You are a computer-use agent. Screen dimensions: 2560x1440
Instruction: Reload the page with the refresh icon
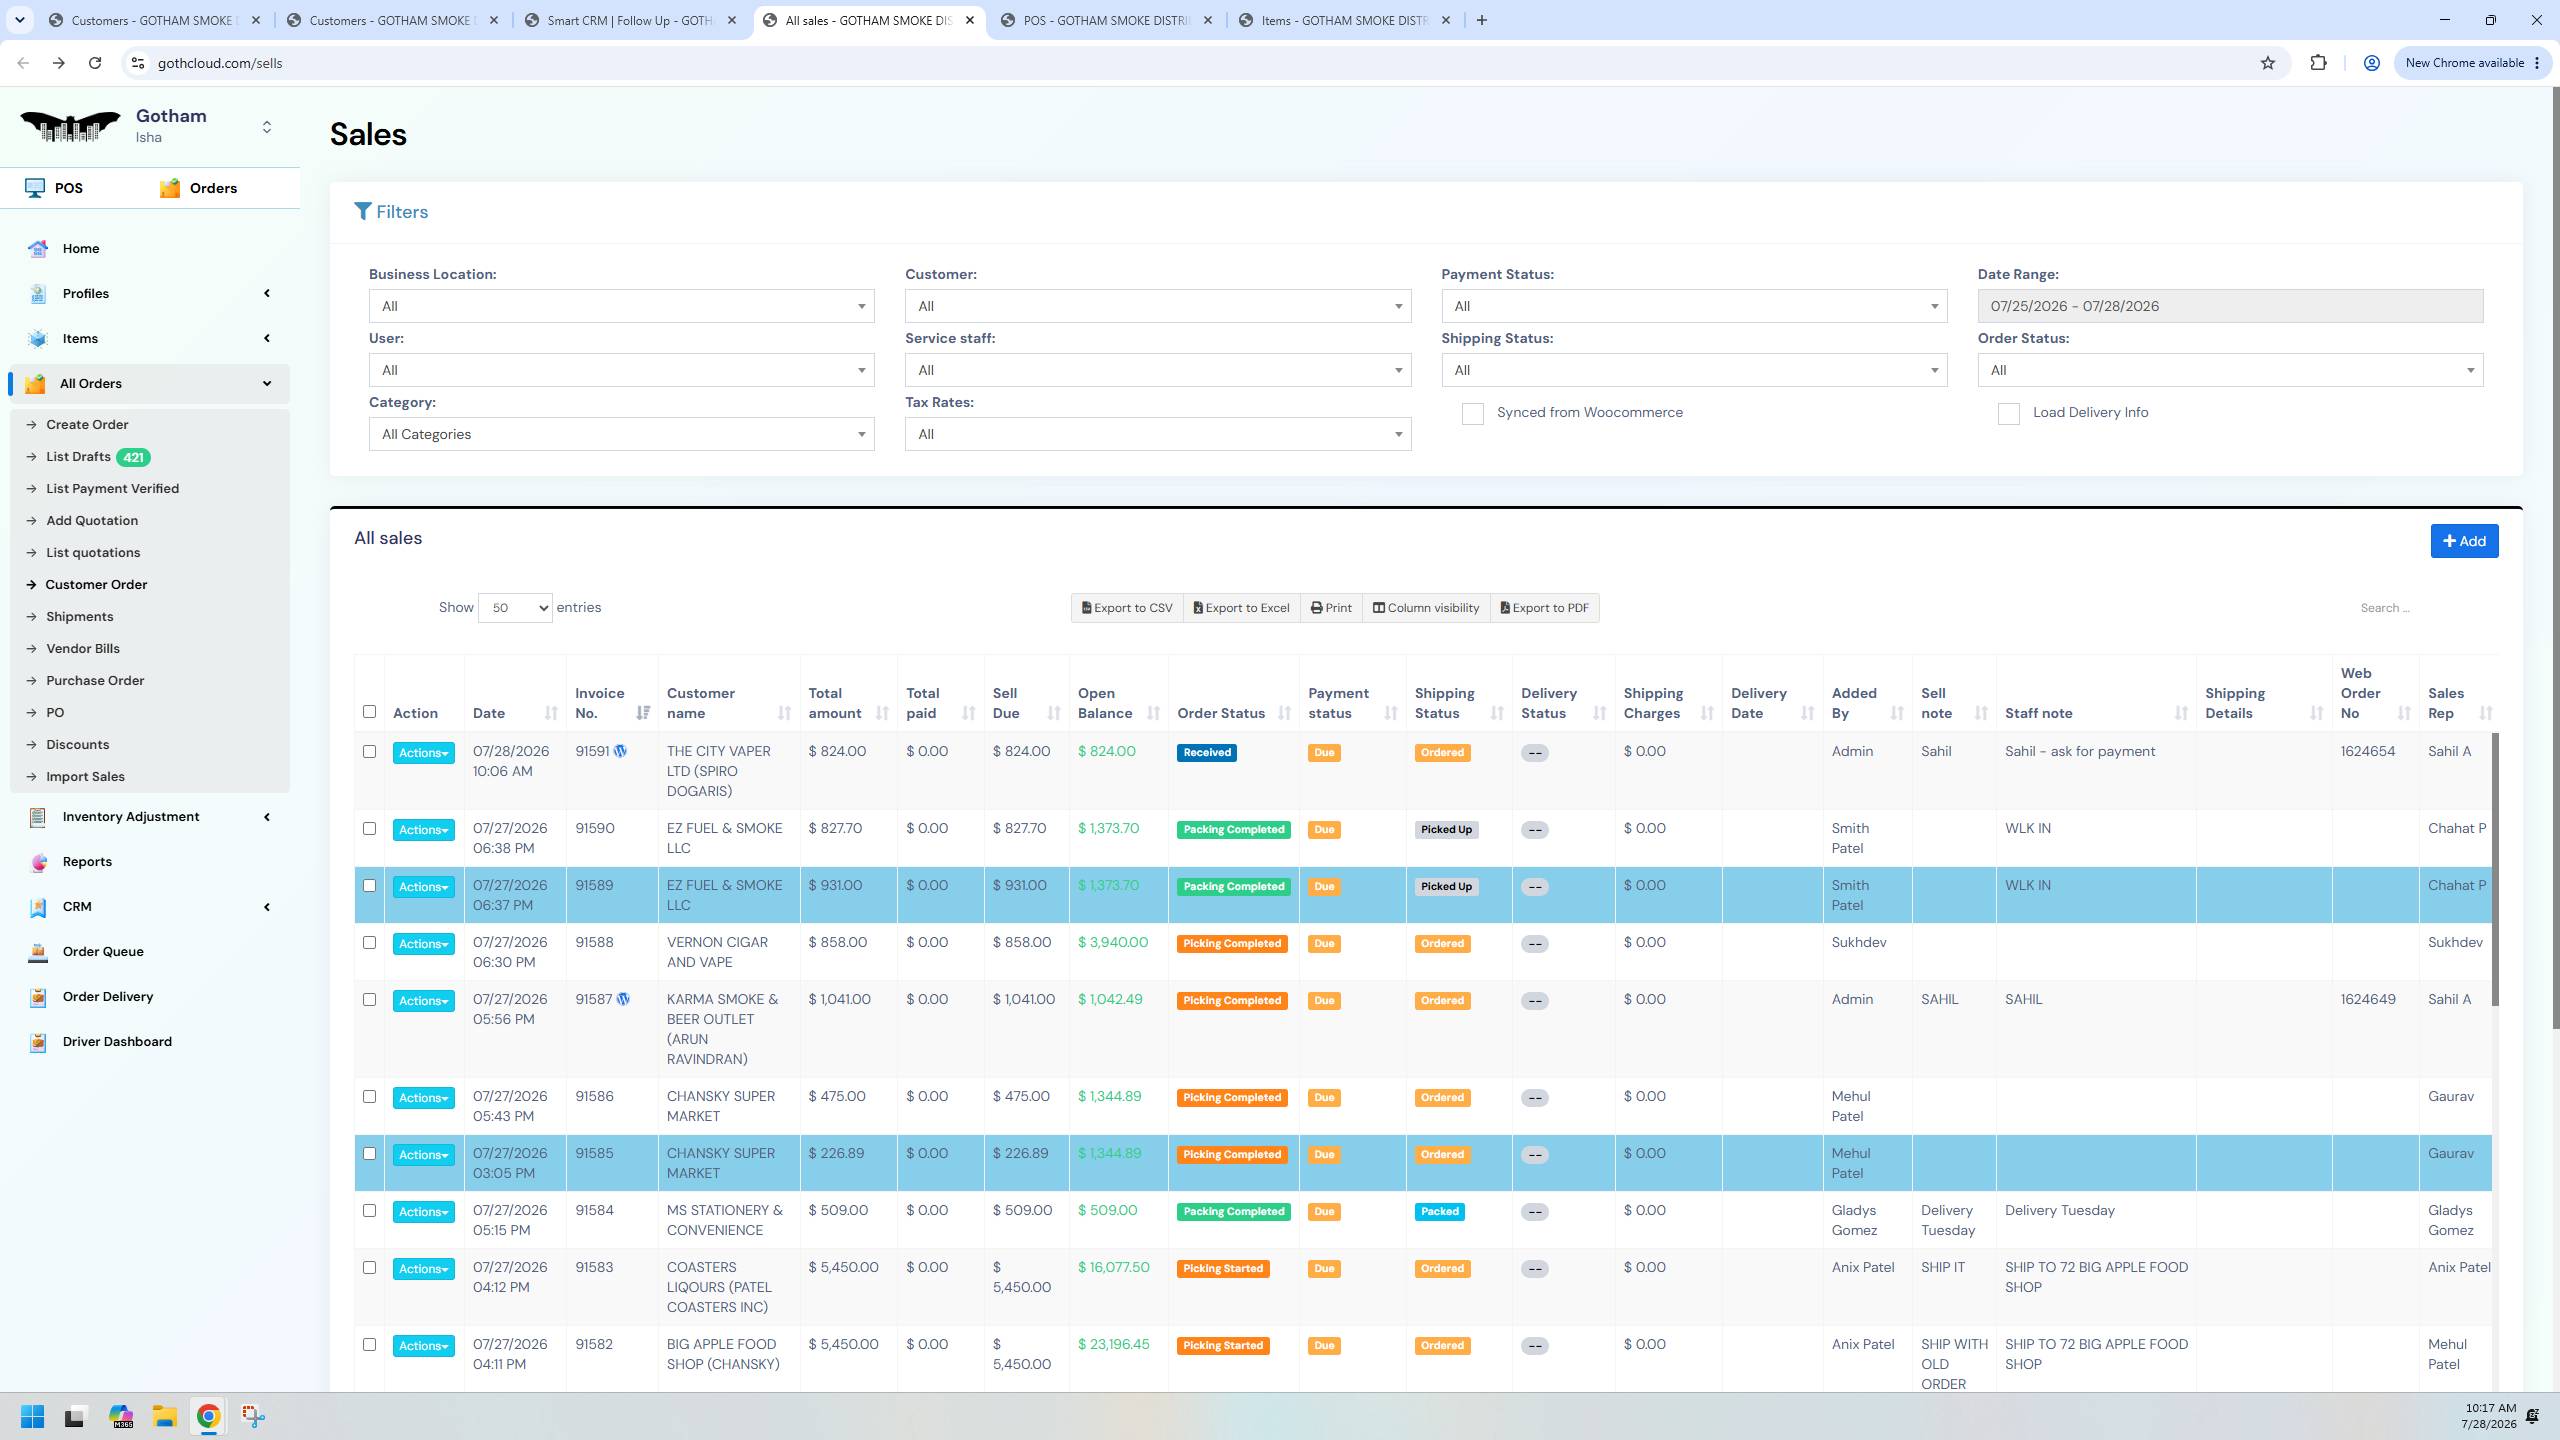click(x=95, y=63)
